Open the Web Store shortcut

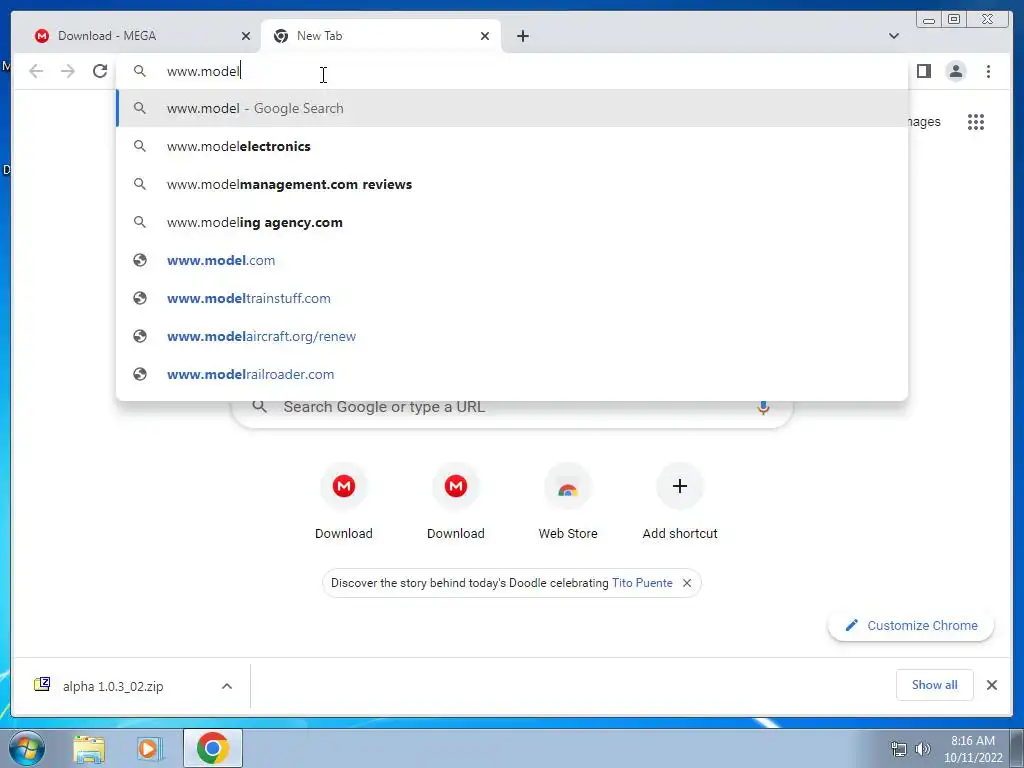coord(568,503)
